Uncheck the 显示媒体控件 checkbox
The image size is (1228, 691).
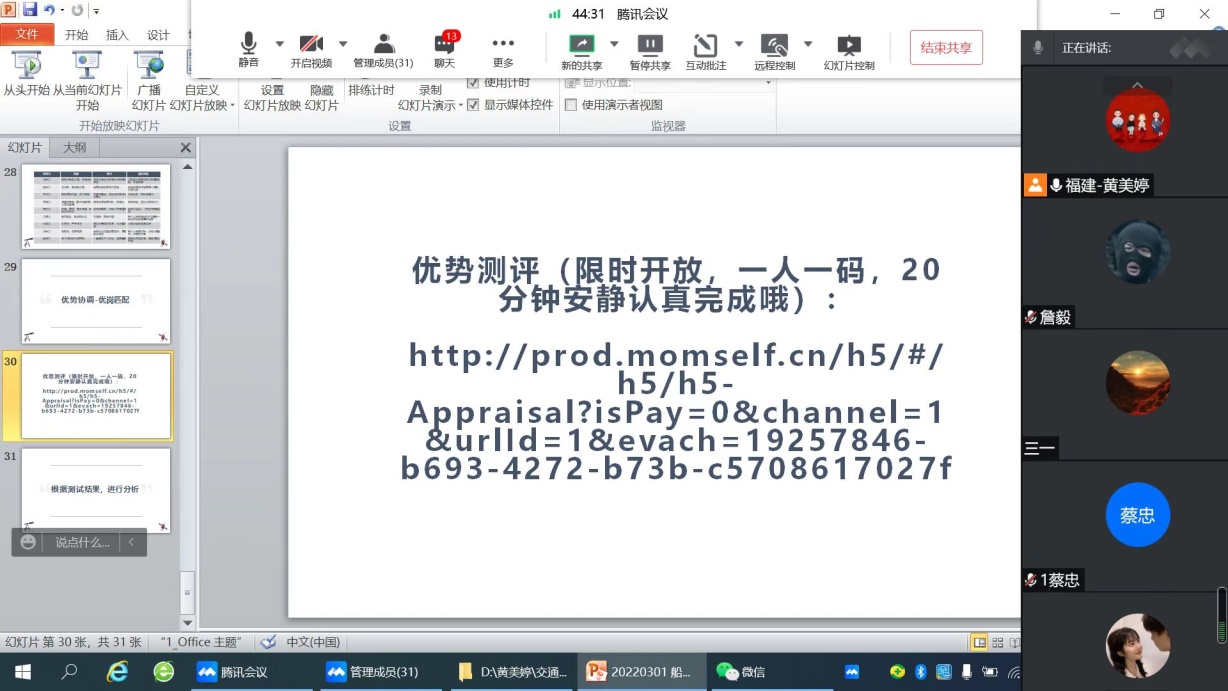click(473, 105)
